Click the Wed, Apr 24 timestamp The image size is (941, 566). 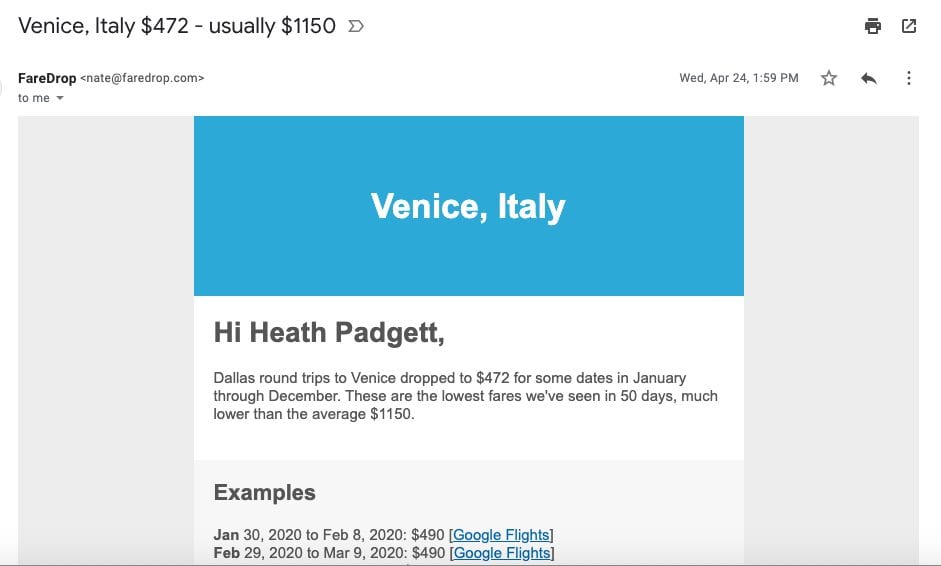[739, 78]
